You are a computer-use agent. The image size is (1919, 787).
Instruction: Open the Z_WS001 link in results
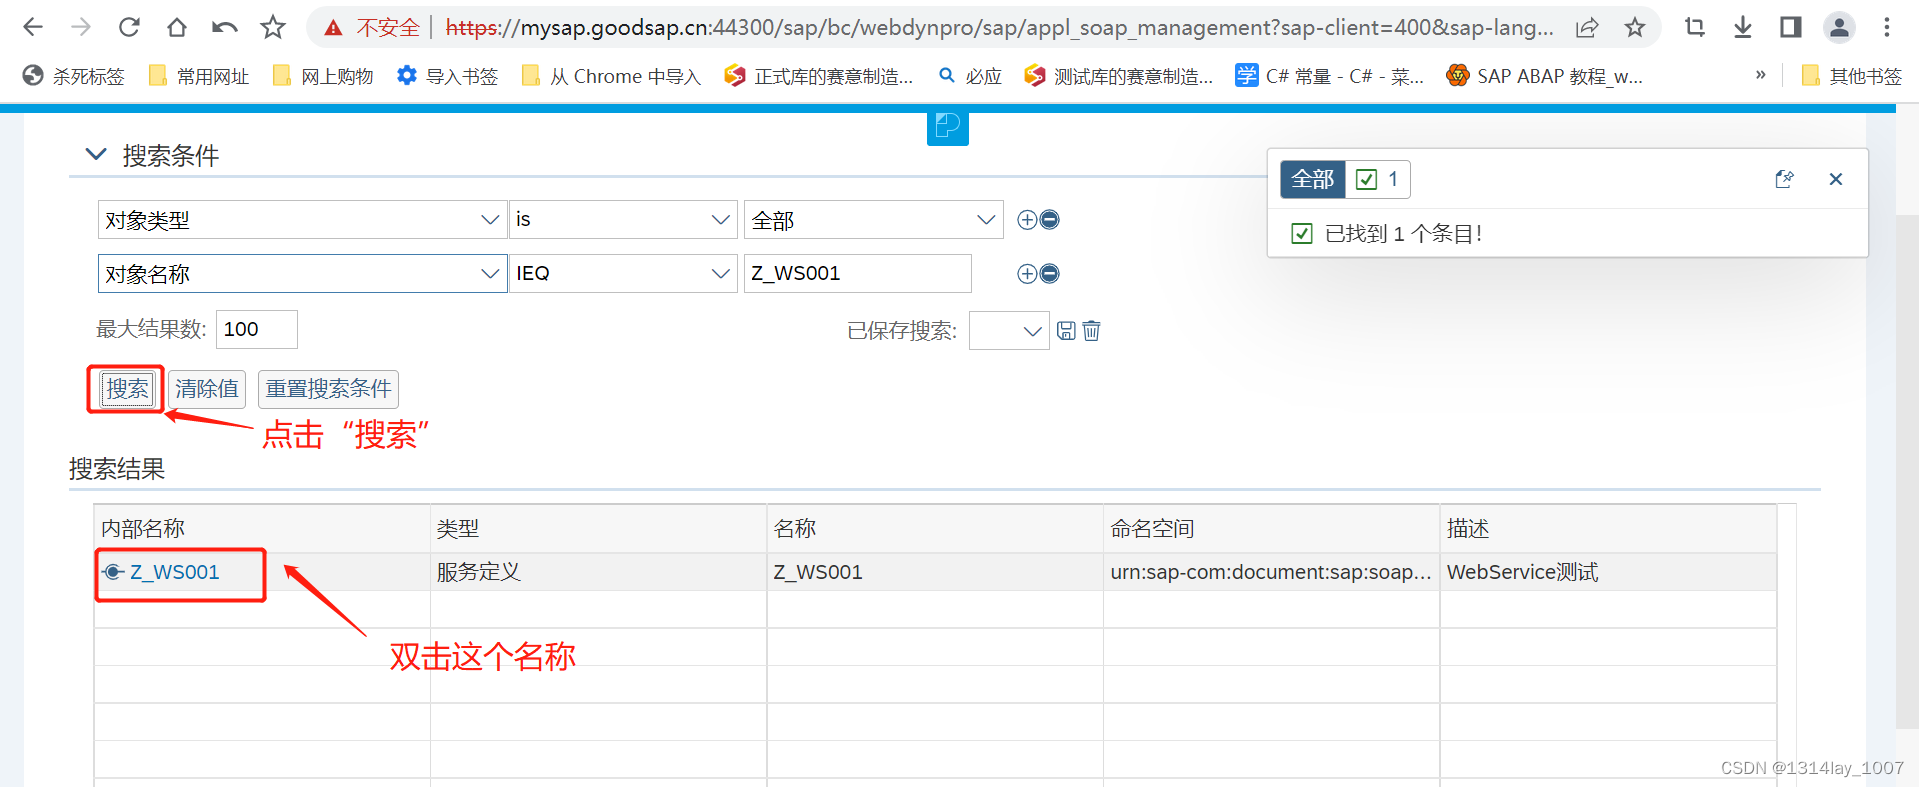174,572
